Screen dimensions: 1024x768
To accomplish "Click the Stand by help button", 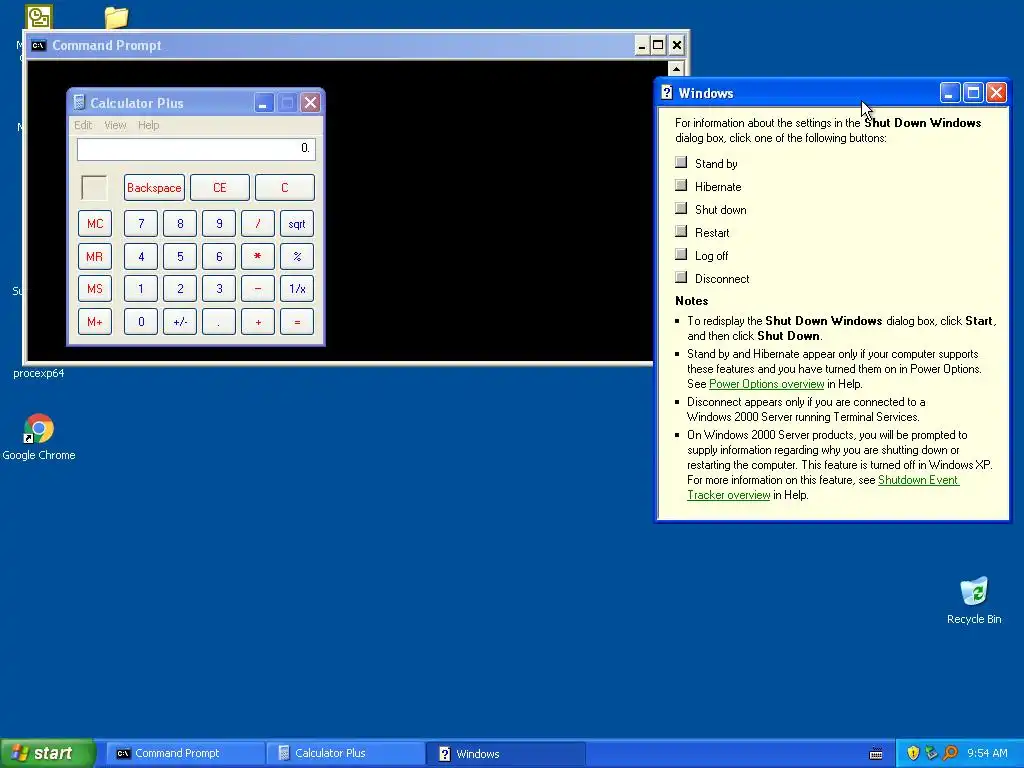I will coord(681,162).
